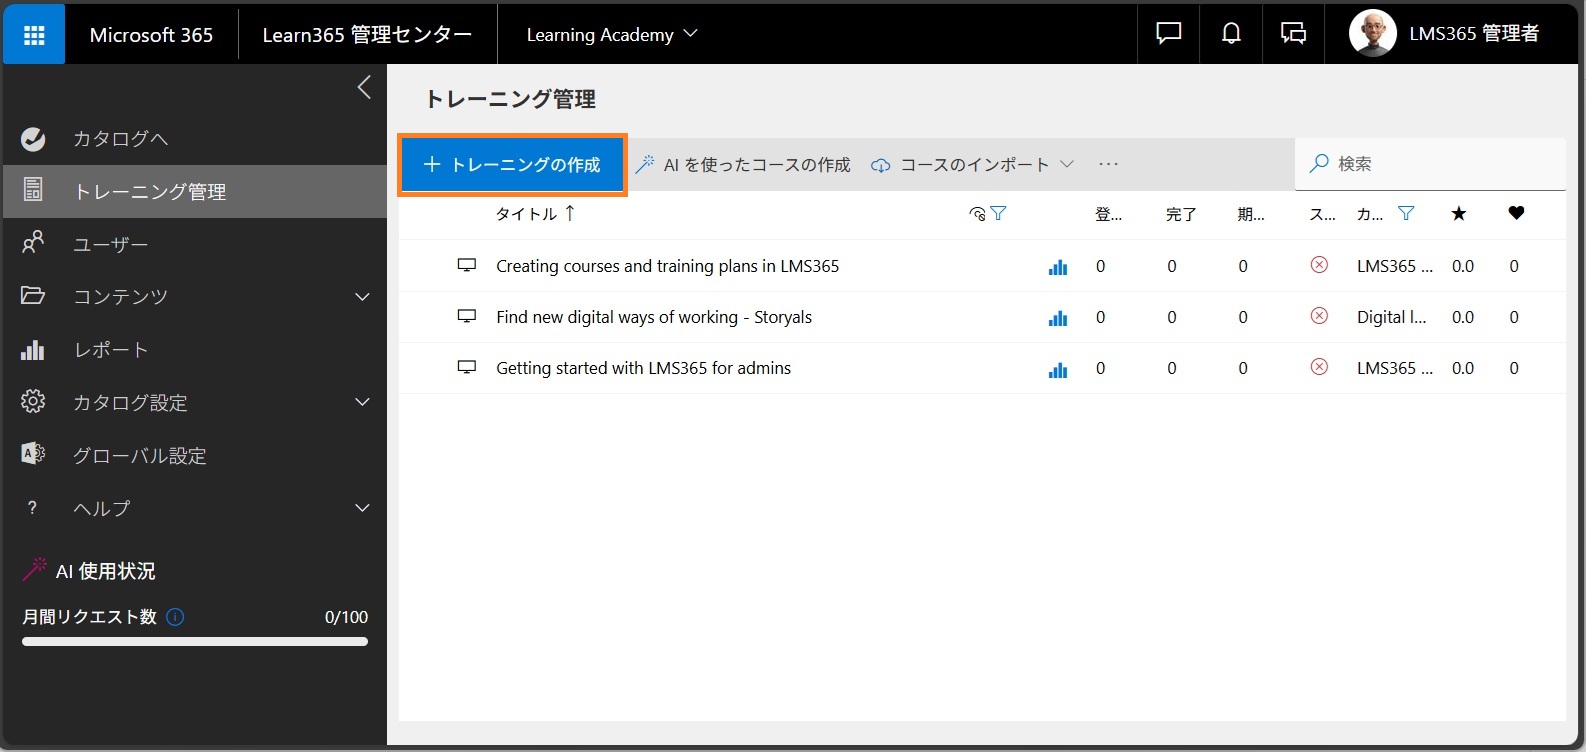Screen dimensions: 1586x752
Task: Click the ス... column header
Action: (1322, 214)
